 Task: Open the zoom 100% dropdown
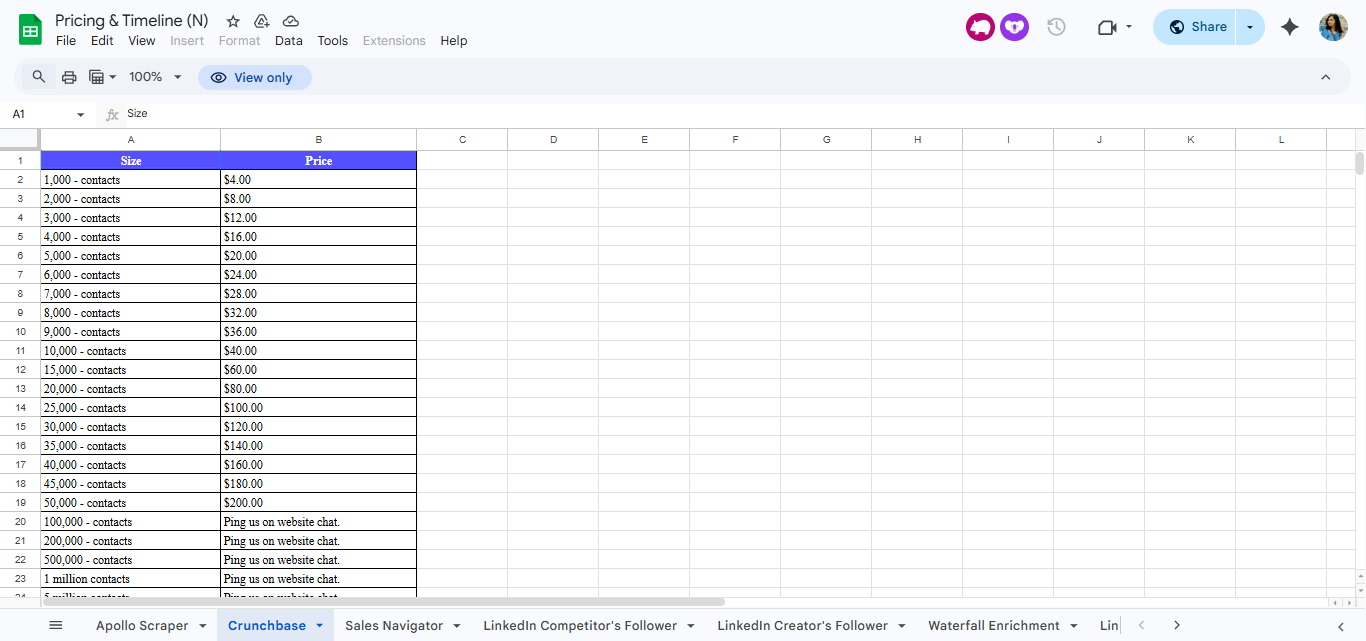click(156, 77)
